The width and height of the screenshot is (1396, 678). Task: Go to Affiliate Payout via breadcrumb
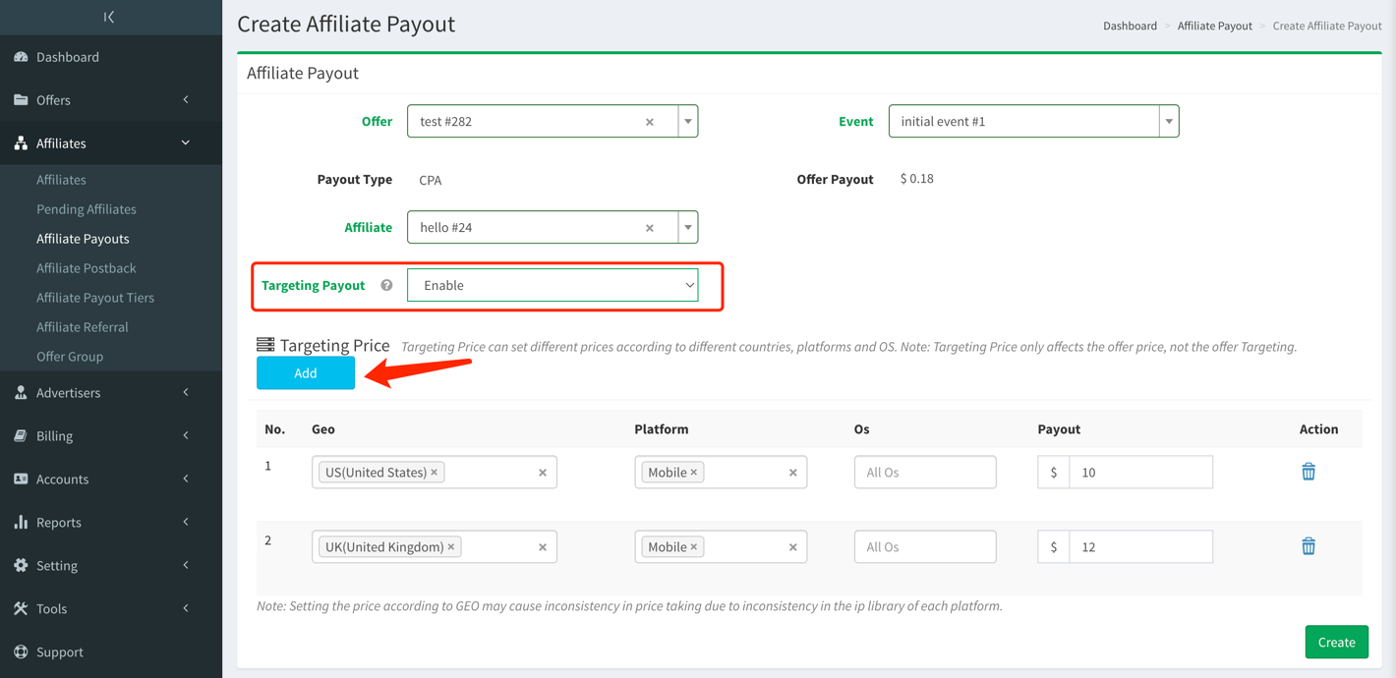(x=1215, y=26)
